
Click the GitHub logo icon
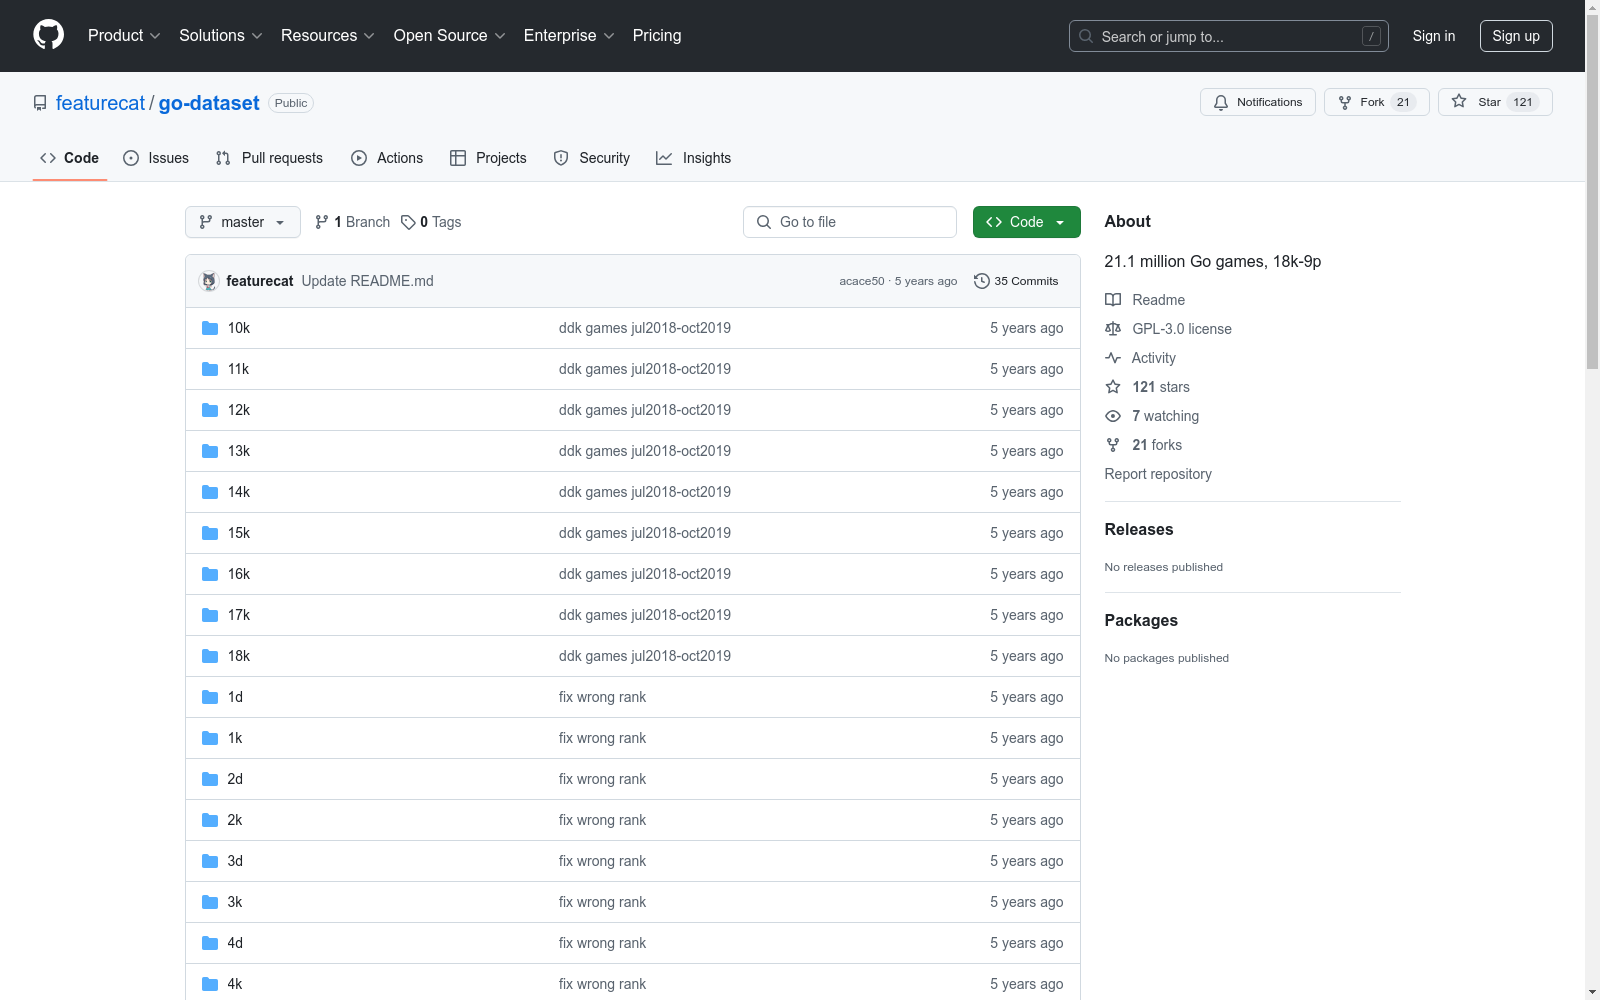pyautogui.click(x=48, y=35)
